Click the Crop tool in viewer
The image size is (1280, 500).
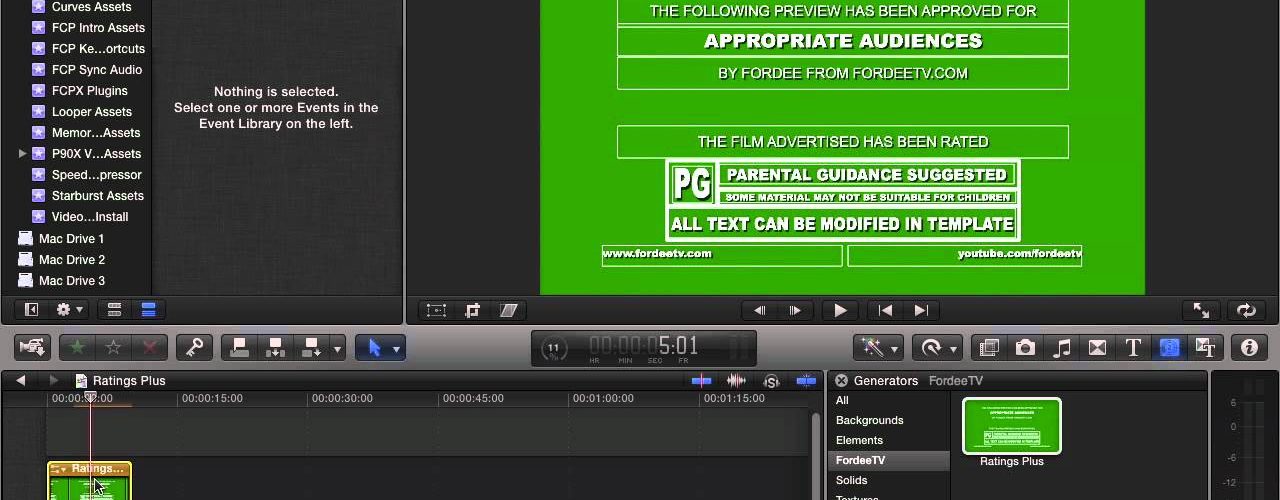click(472, 311)
